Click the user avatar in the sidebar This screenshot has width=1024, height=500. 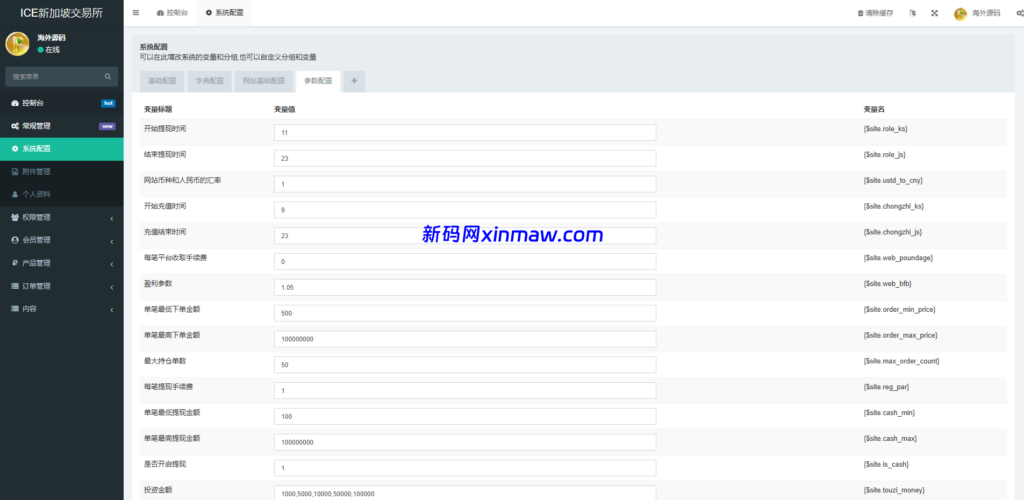(x=18, y=44)
